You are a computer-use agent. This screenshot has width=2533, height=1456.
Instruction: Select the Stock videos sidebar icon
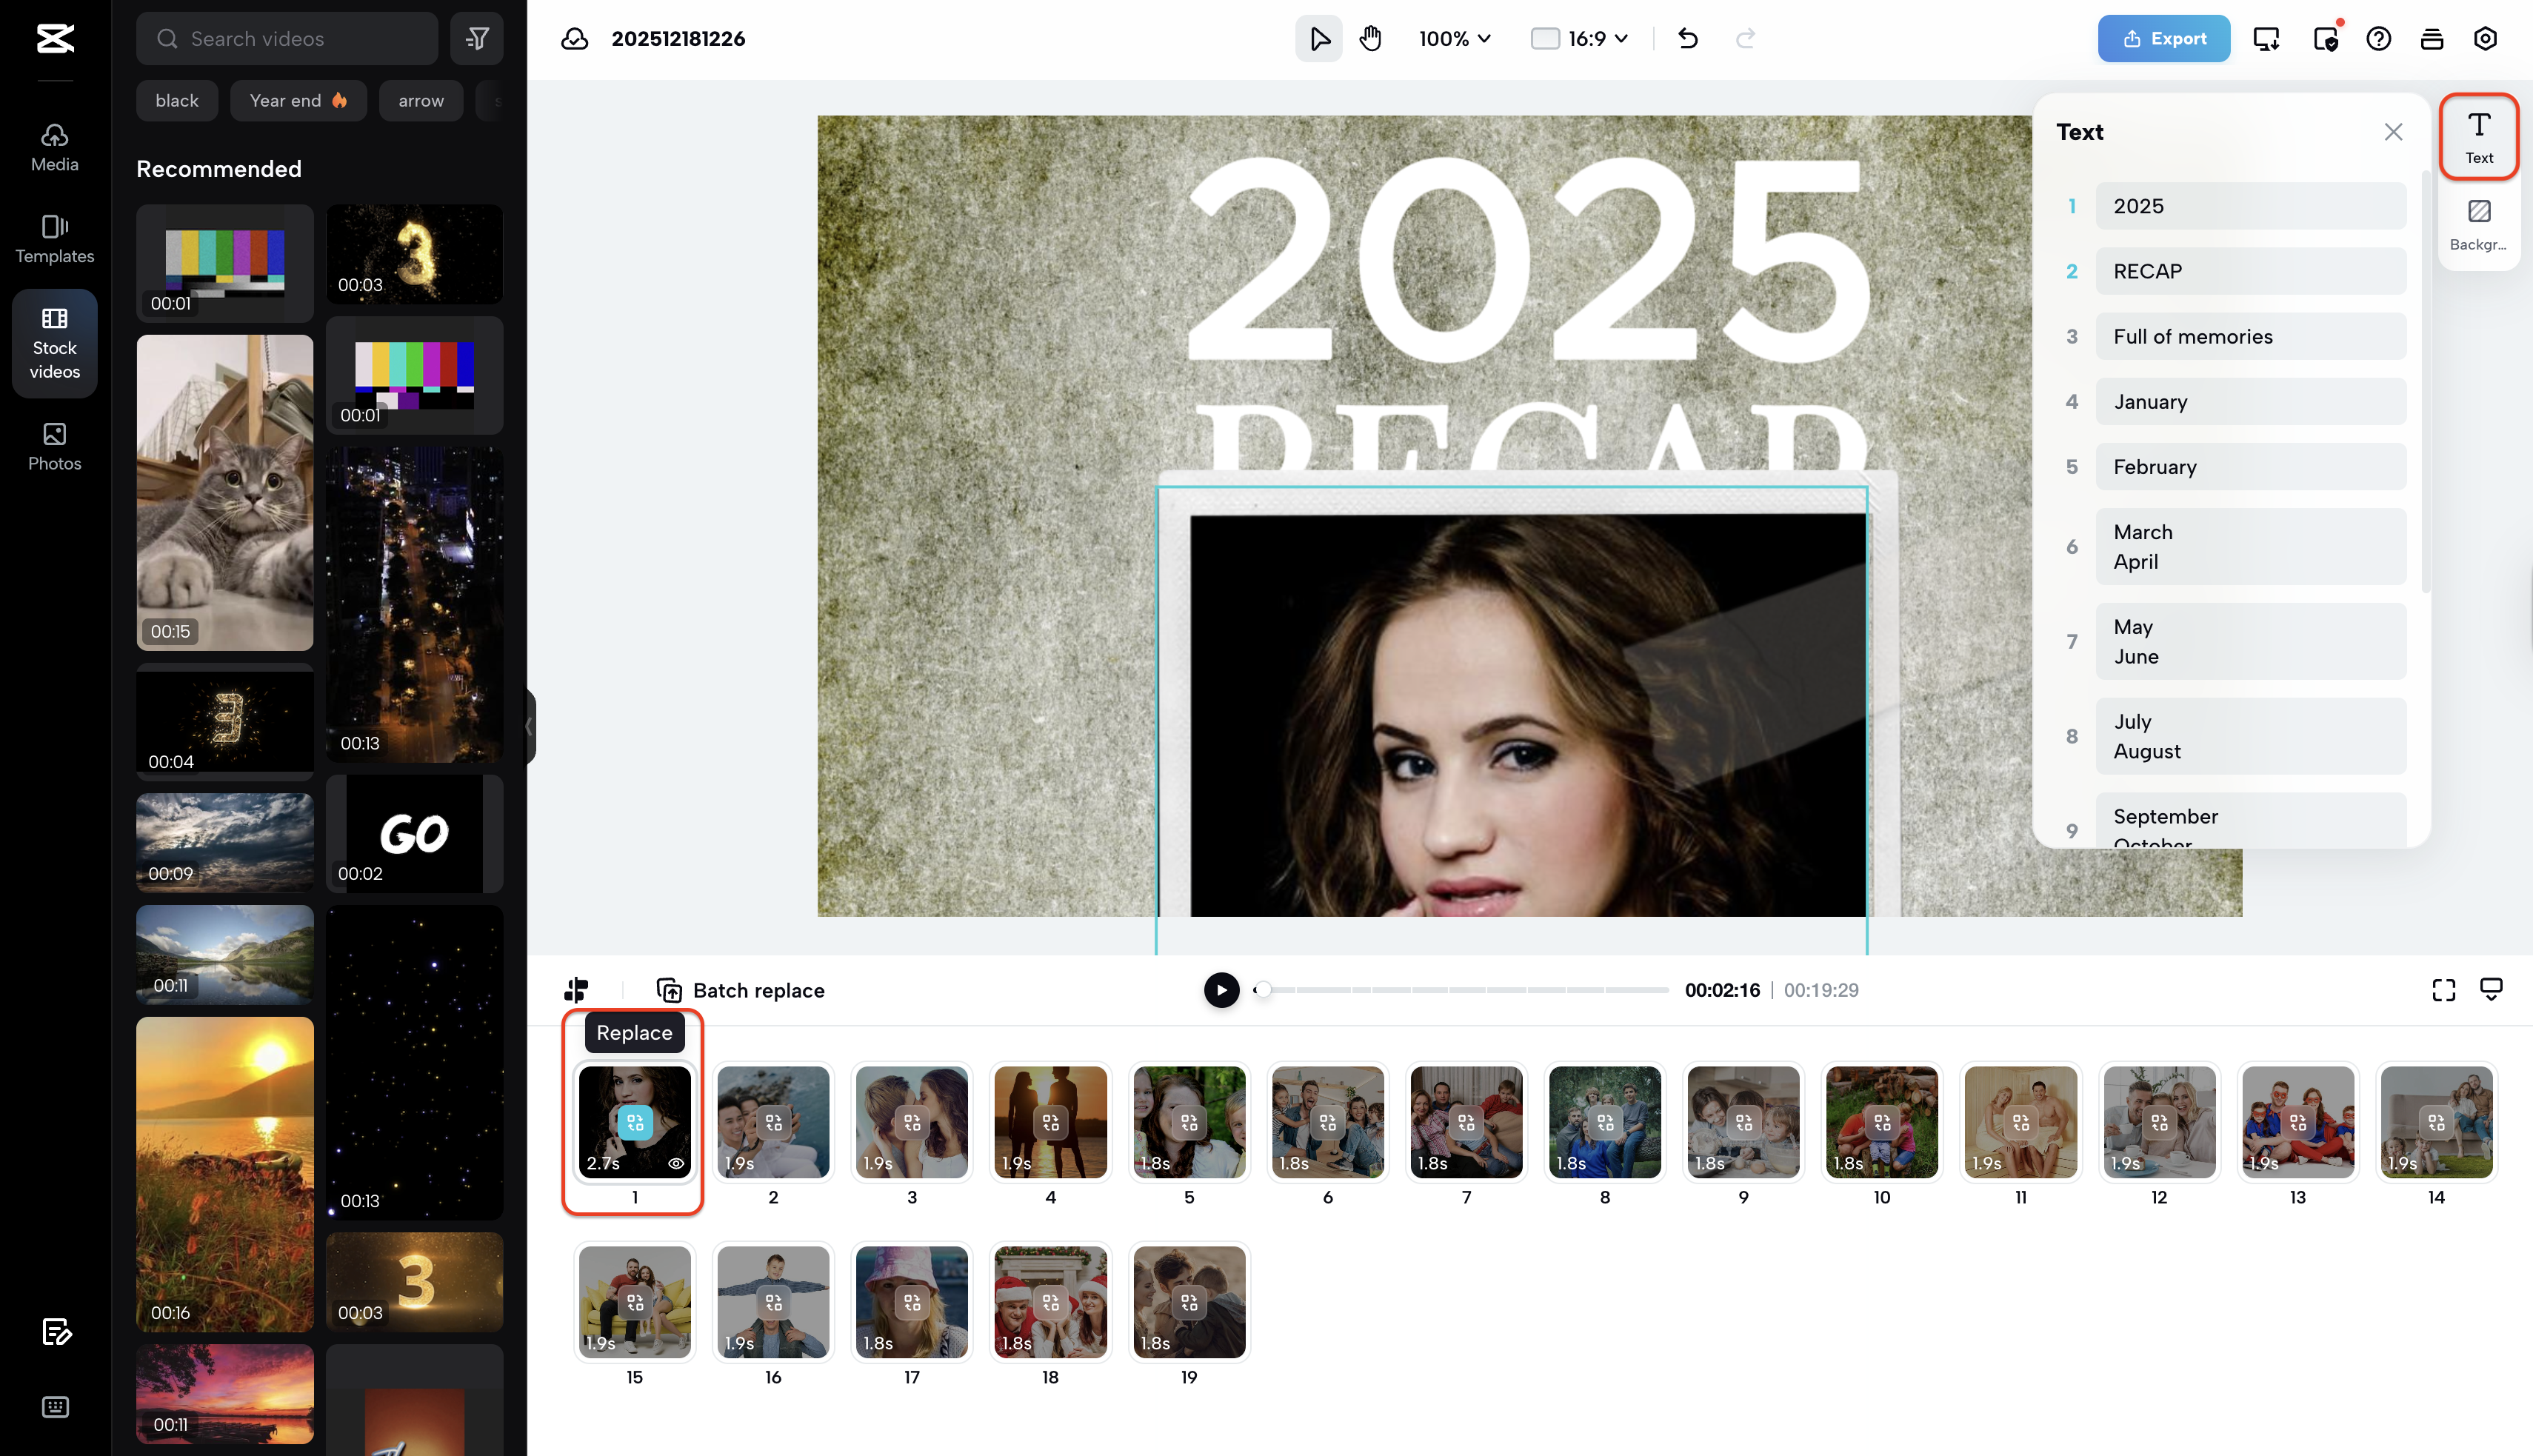pos(54,343)
